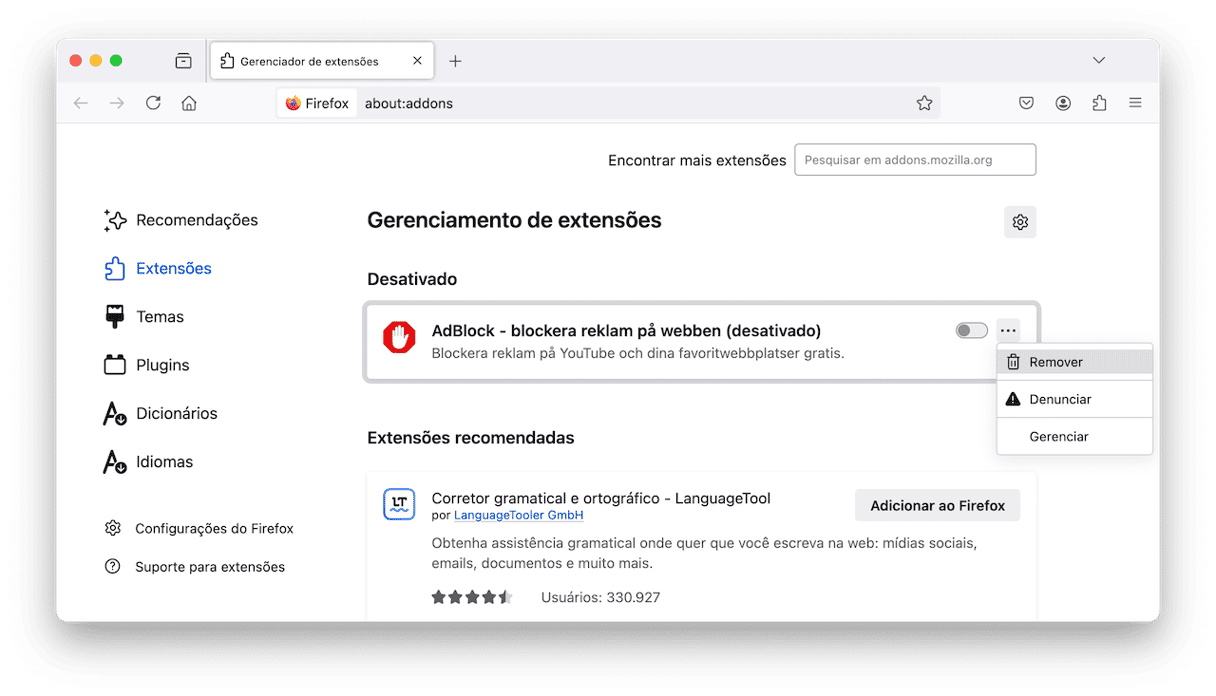Click the Extensões recomendadas heading
Screen dimensions: 1216x696
coord(471,438)
